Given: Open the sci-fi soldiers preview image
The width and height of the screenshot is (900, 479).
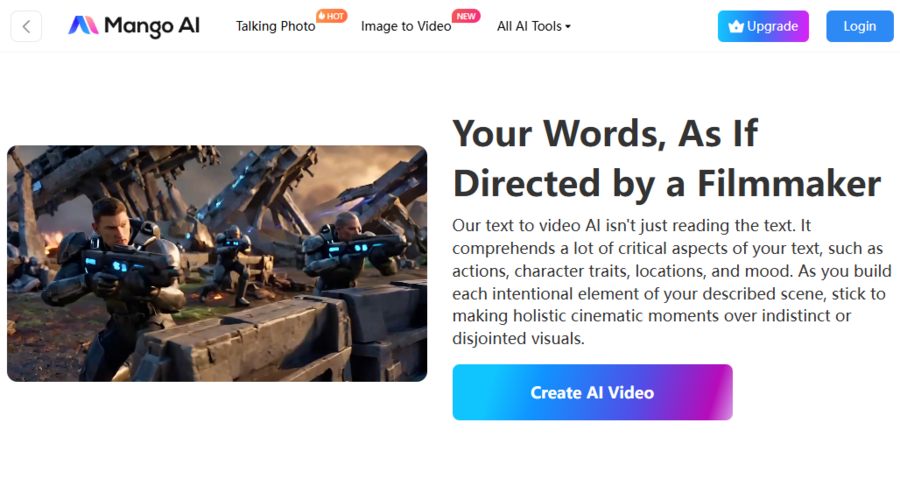Looking at the screenshot, I should point(217,263).
